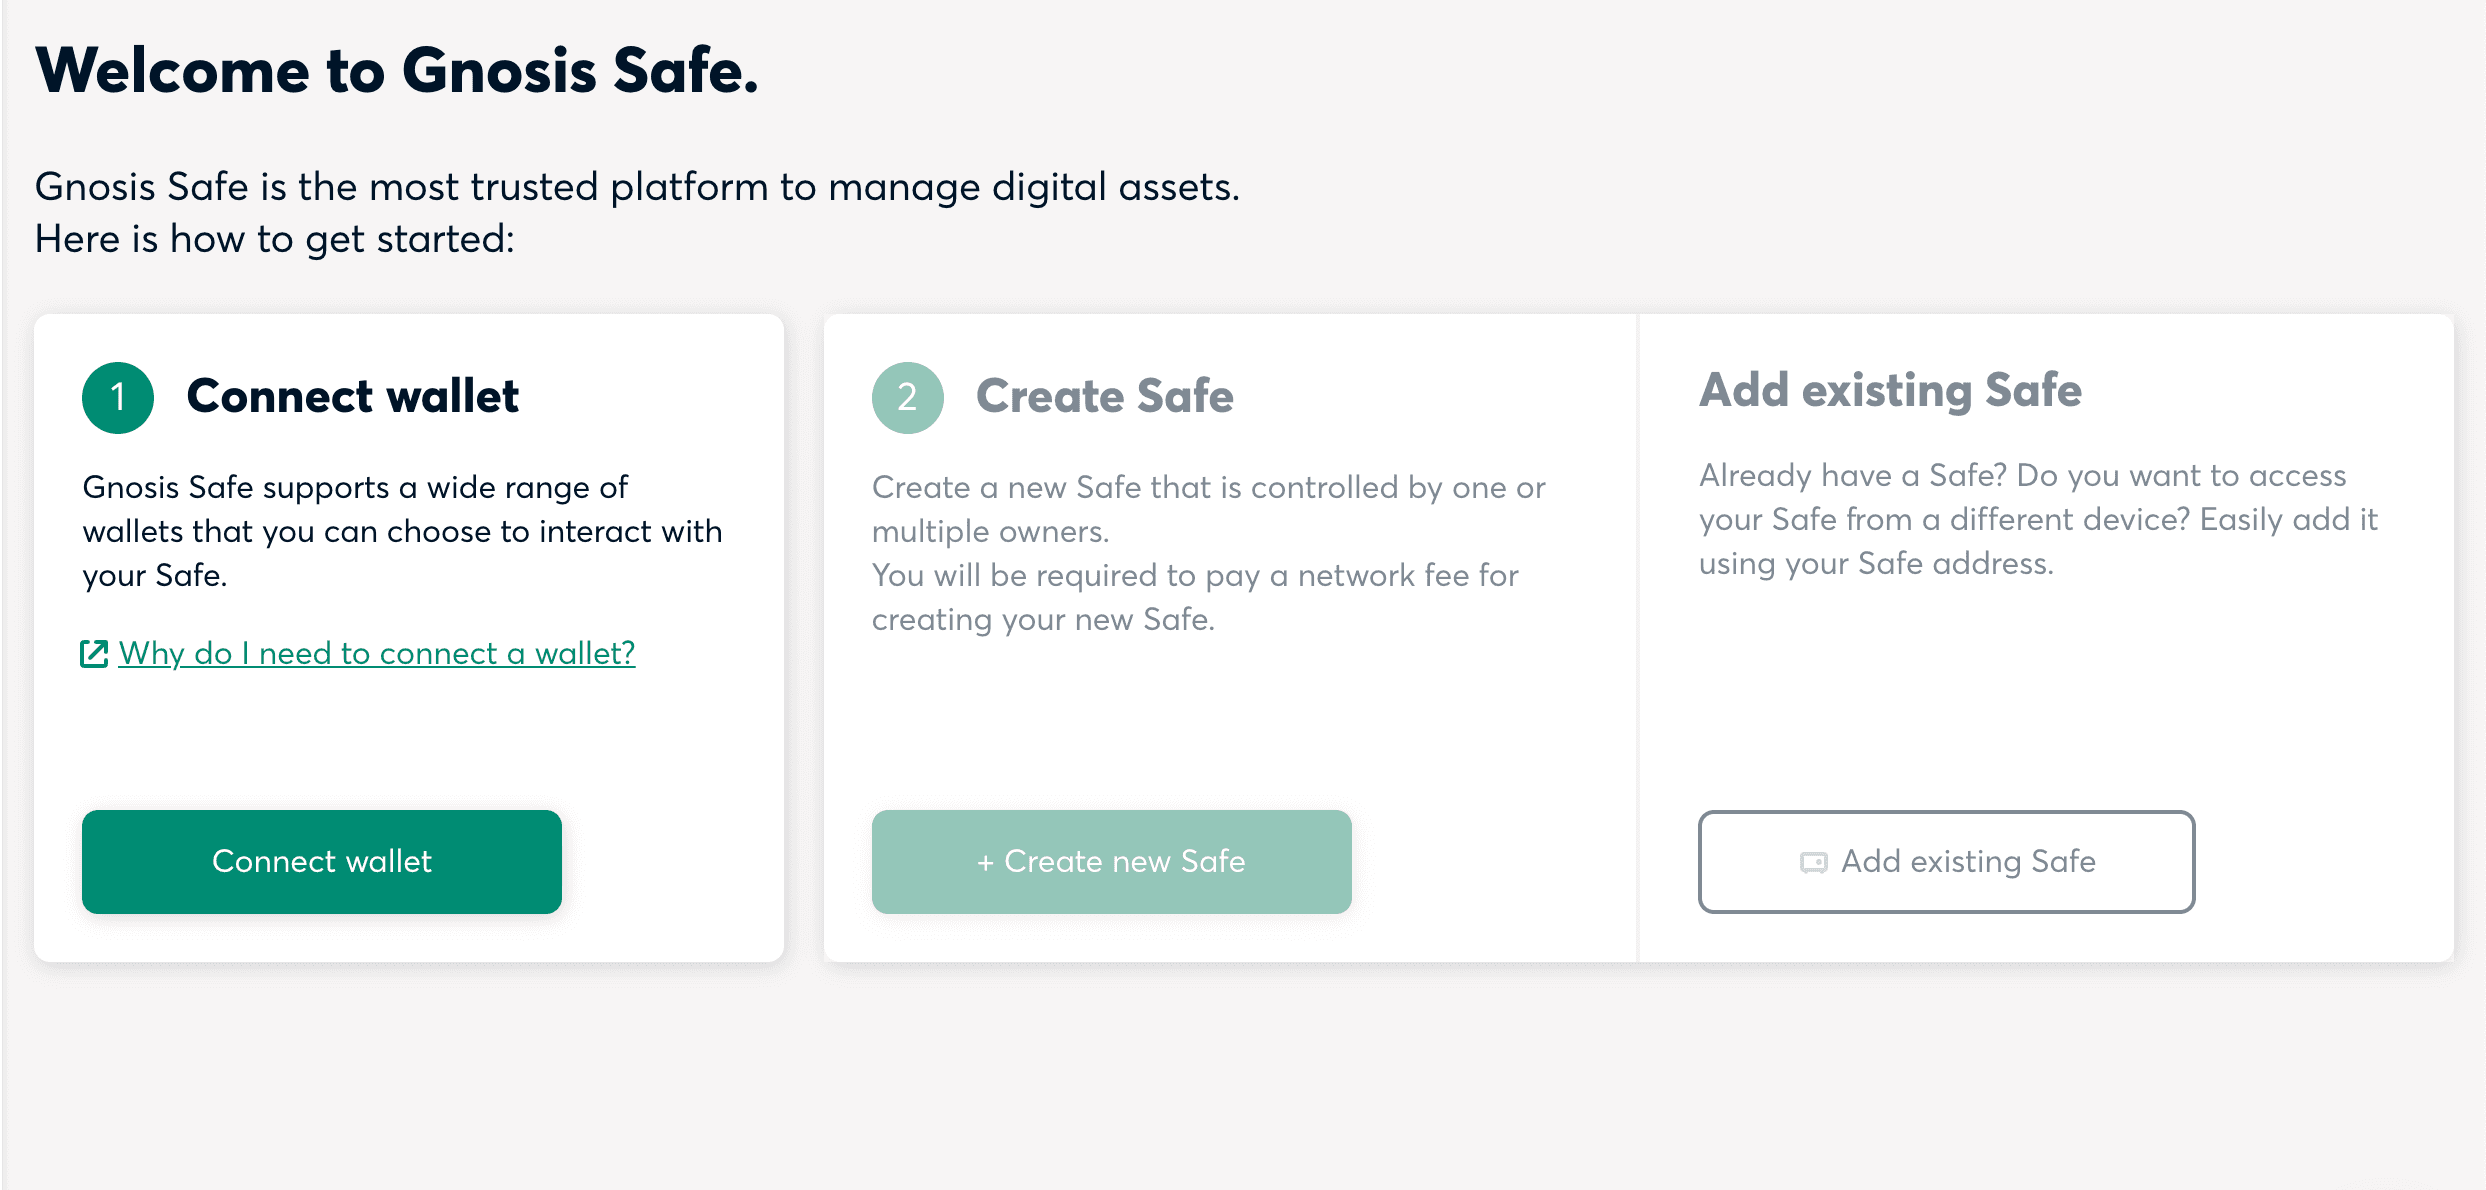Click the step 1 numbered circle

tap(118, 397)
